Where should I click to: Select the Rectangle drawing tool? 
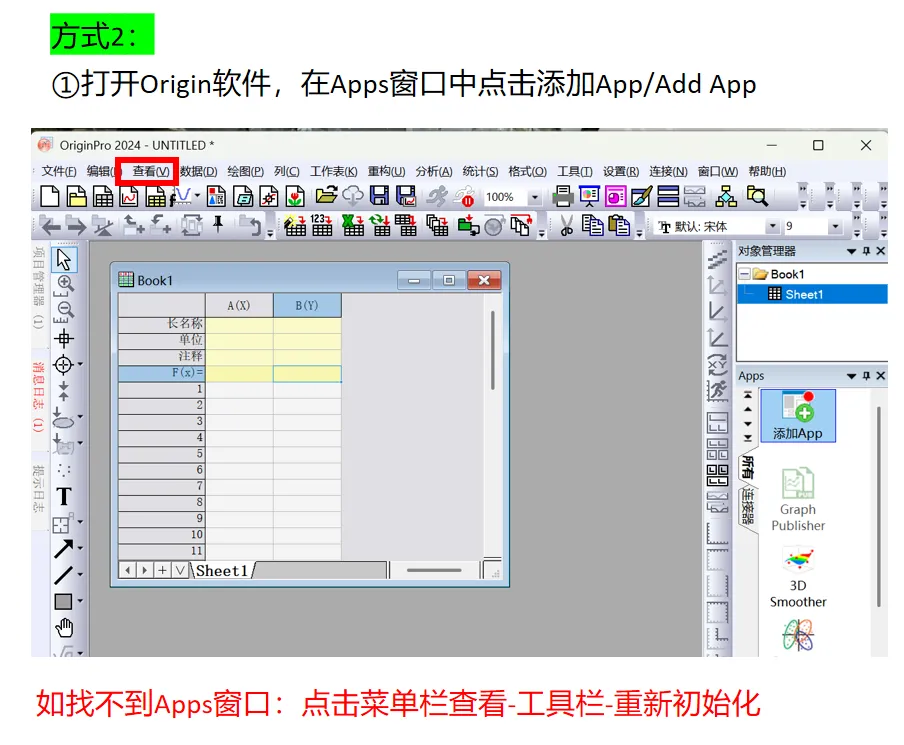point(63,601)
